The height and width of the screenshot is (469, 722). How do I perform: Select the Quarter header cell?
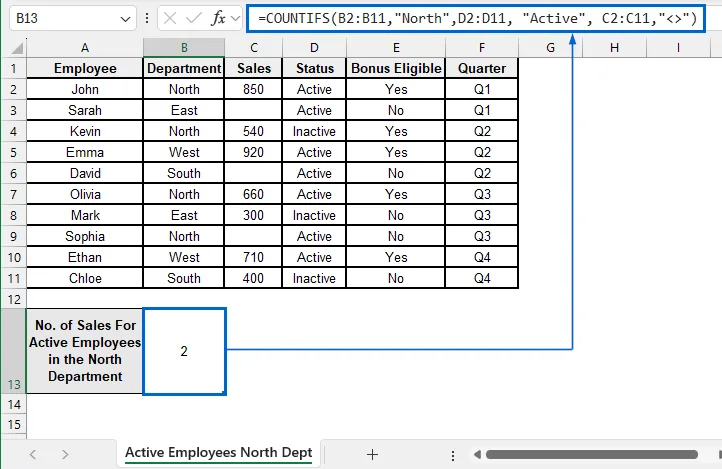click(x=482, y=68)
